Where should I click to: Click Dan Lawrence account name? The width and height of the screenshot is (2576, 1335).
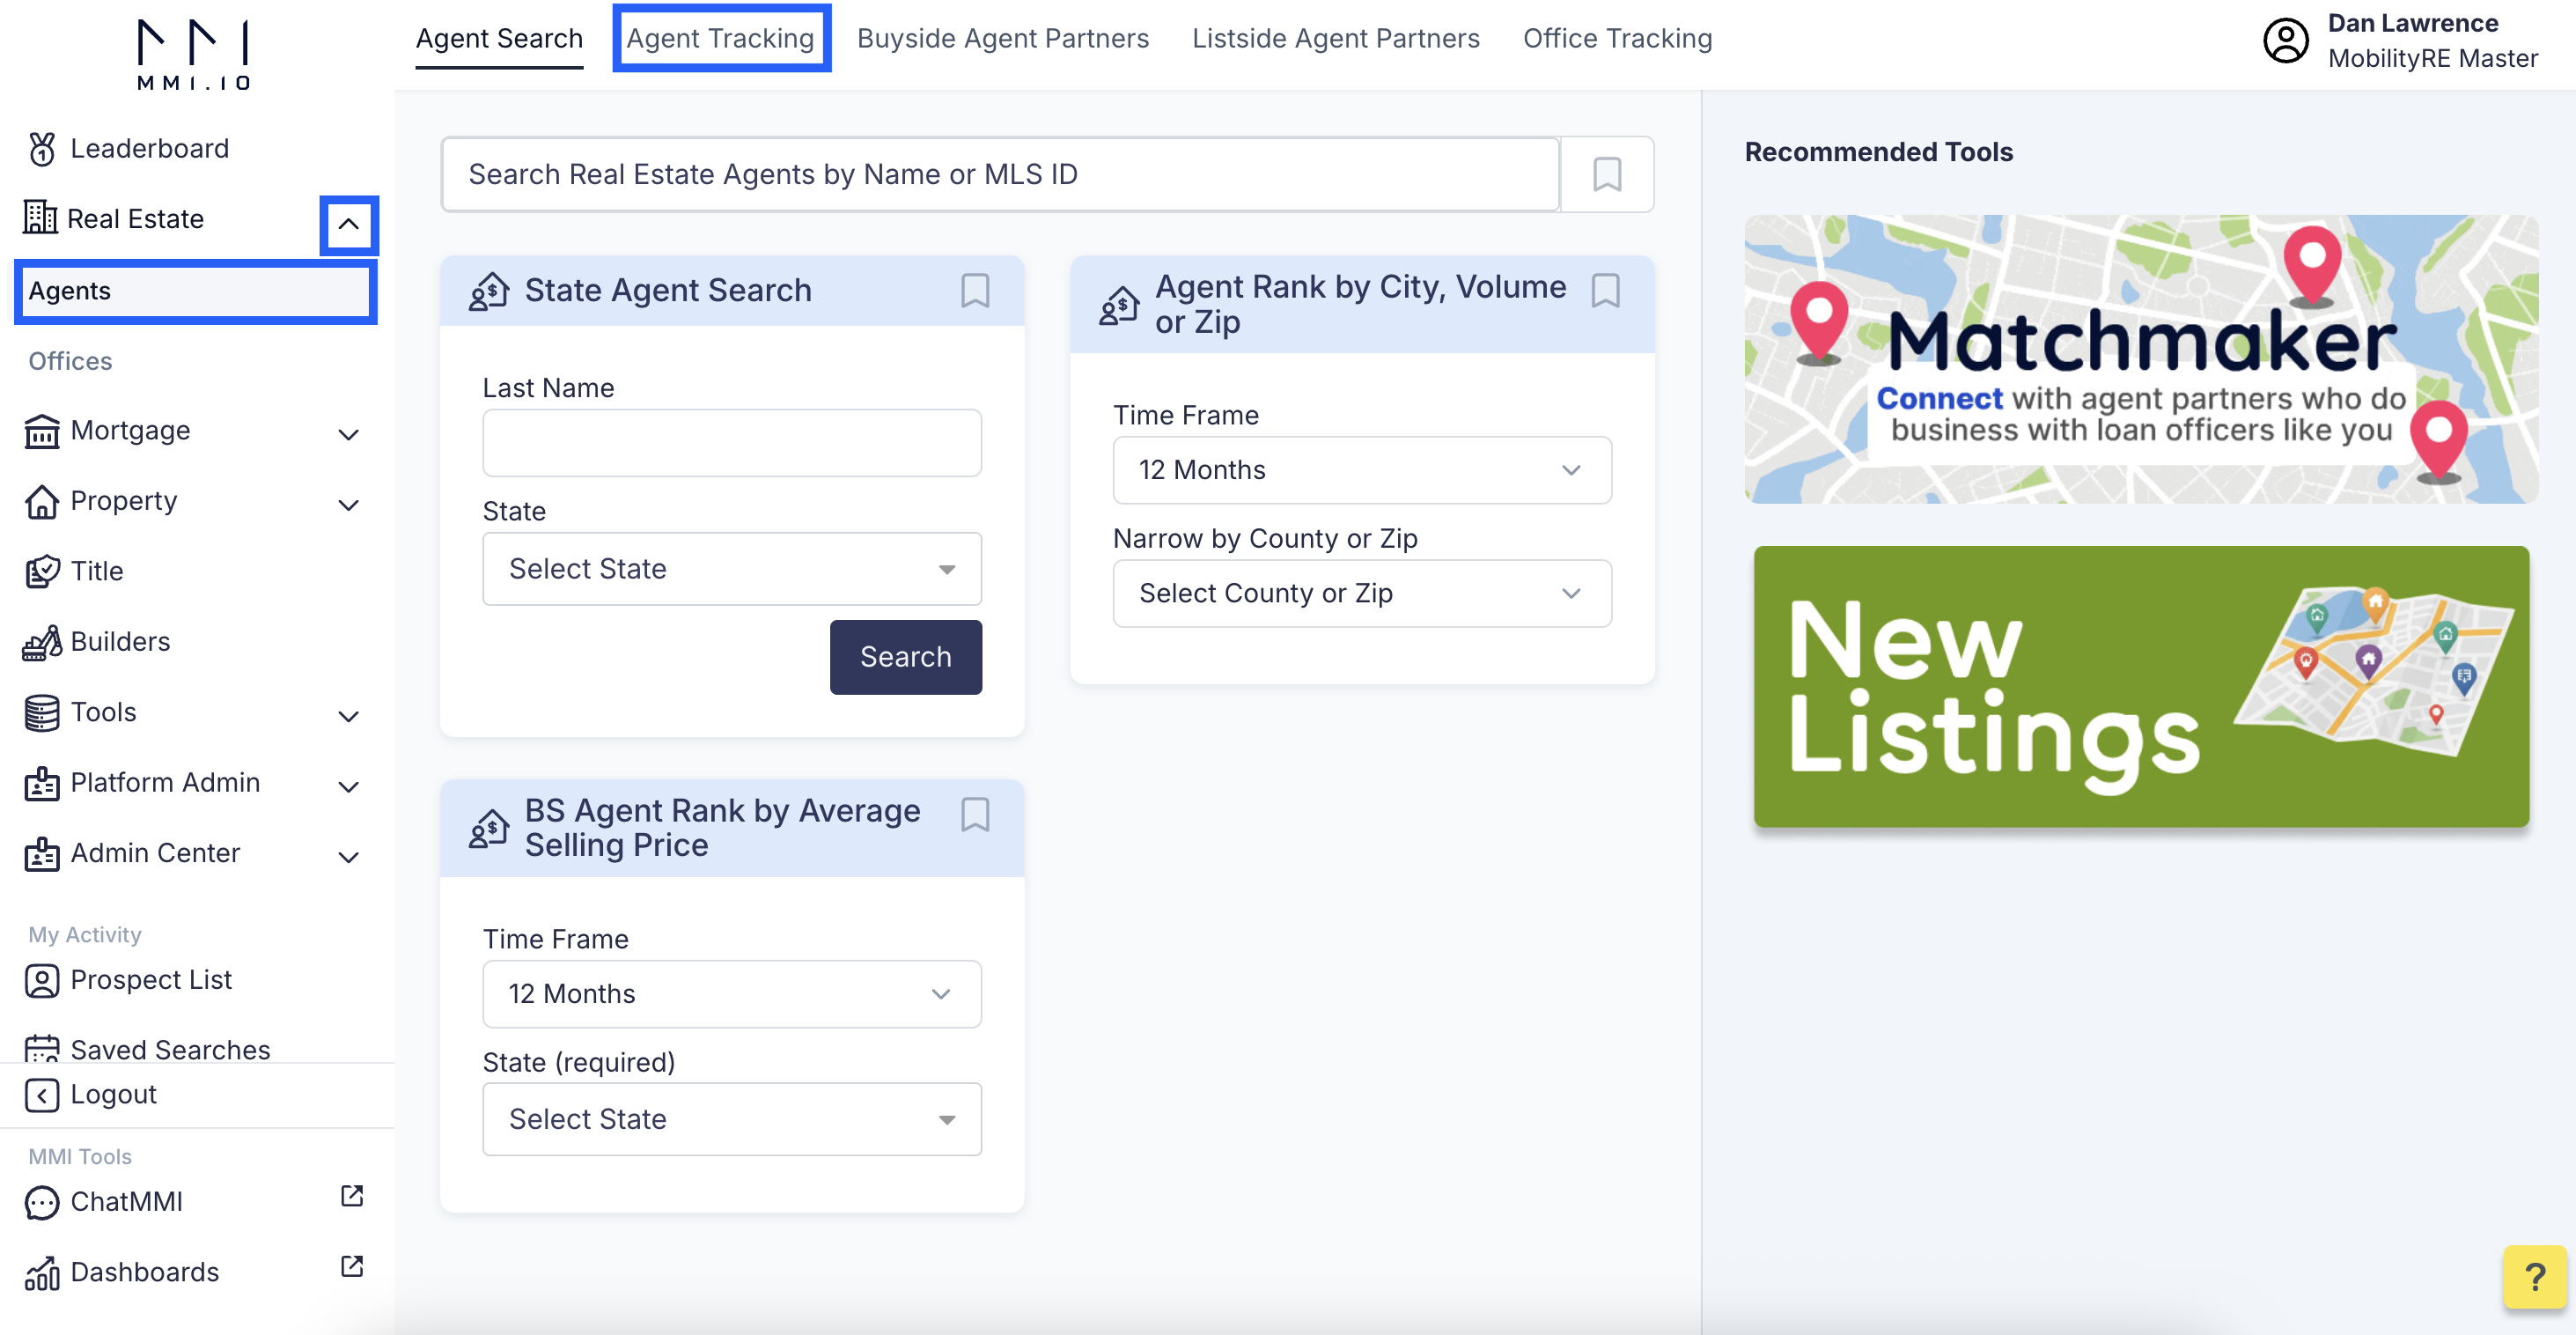coord(2412,23)
